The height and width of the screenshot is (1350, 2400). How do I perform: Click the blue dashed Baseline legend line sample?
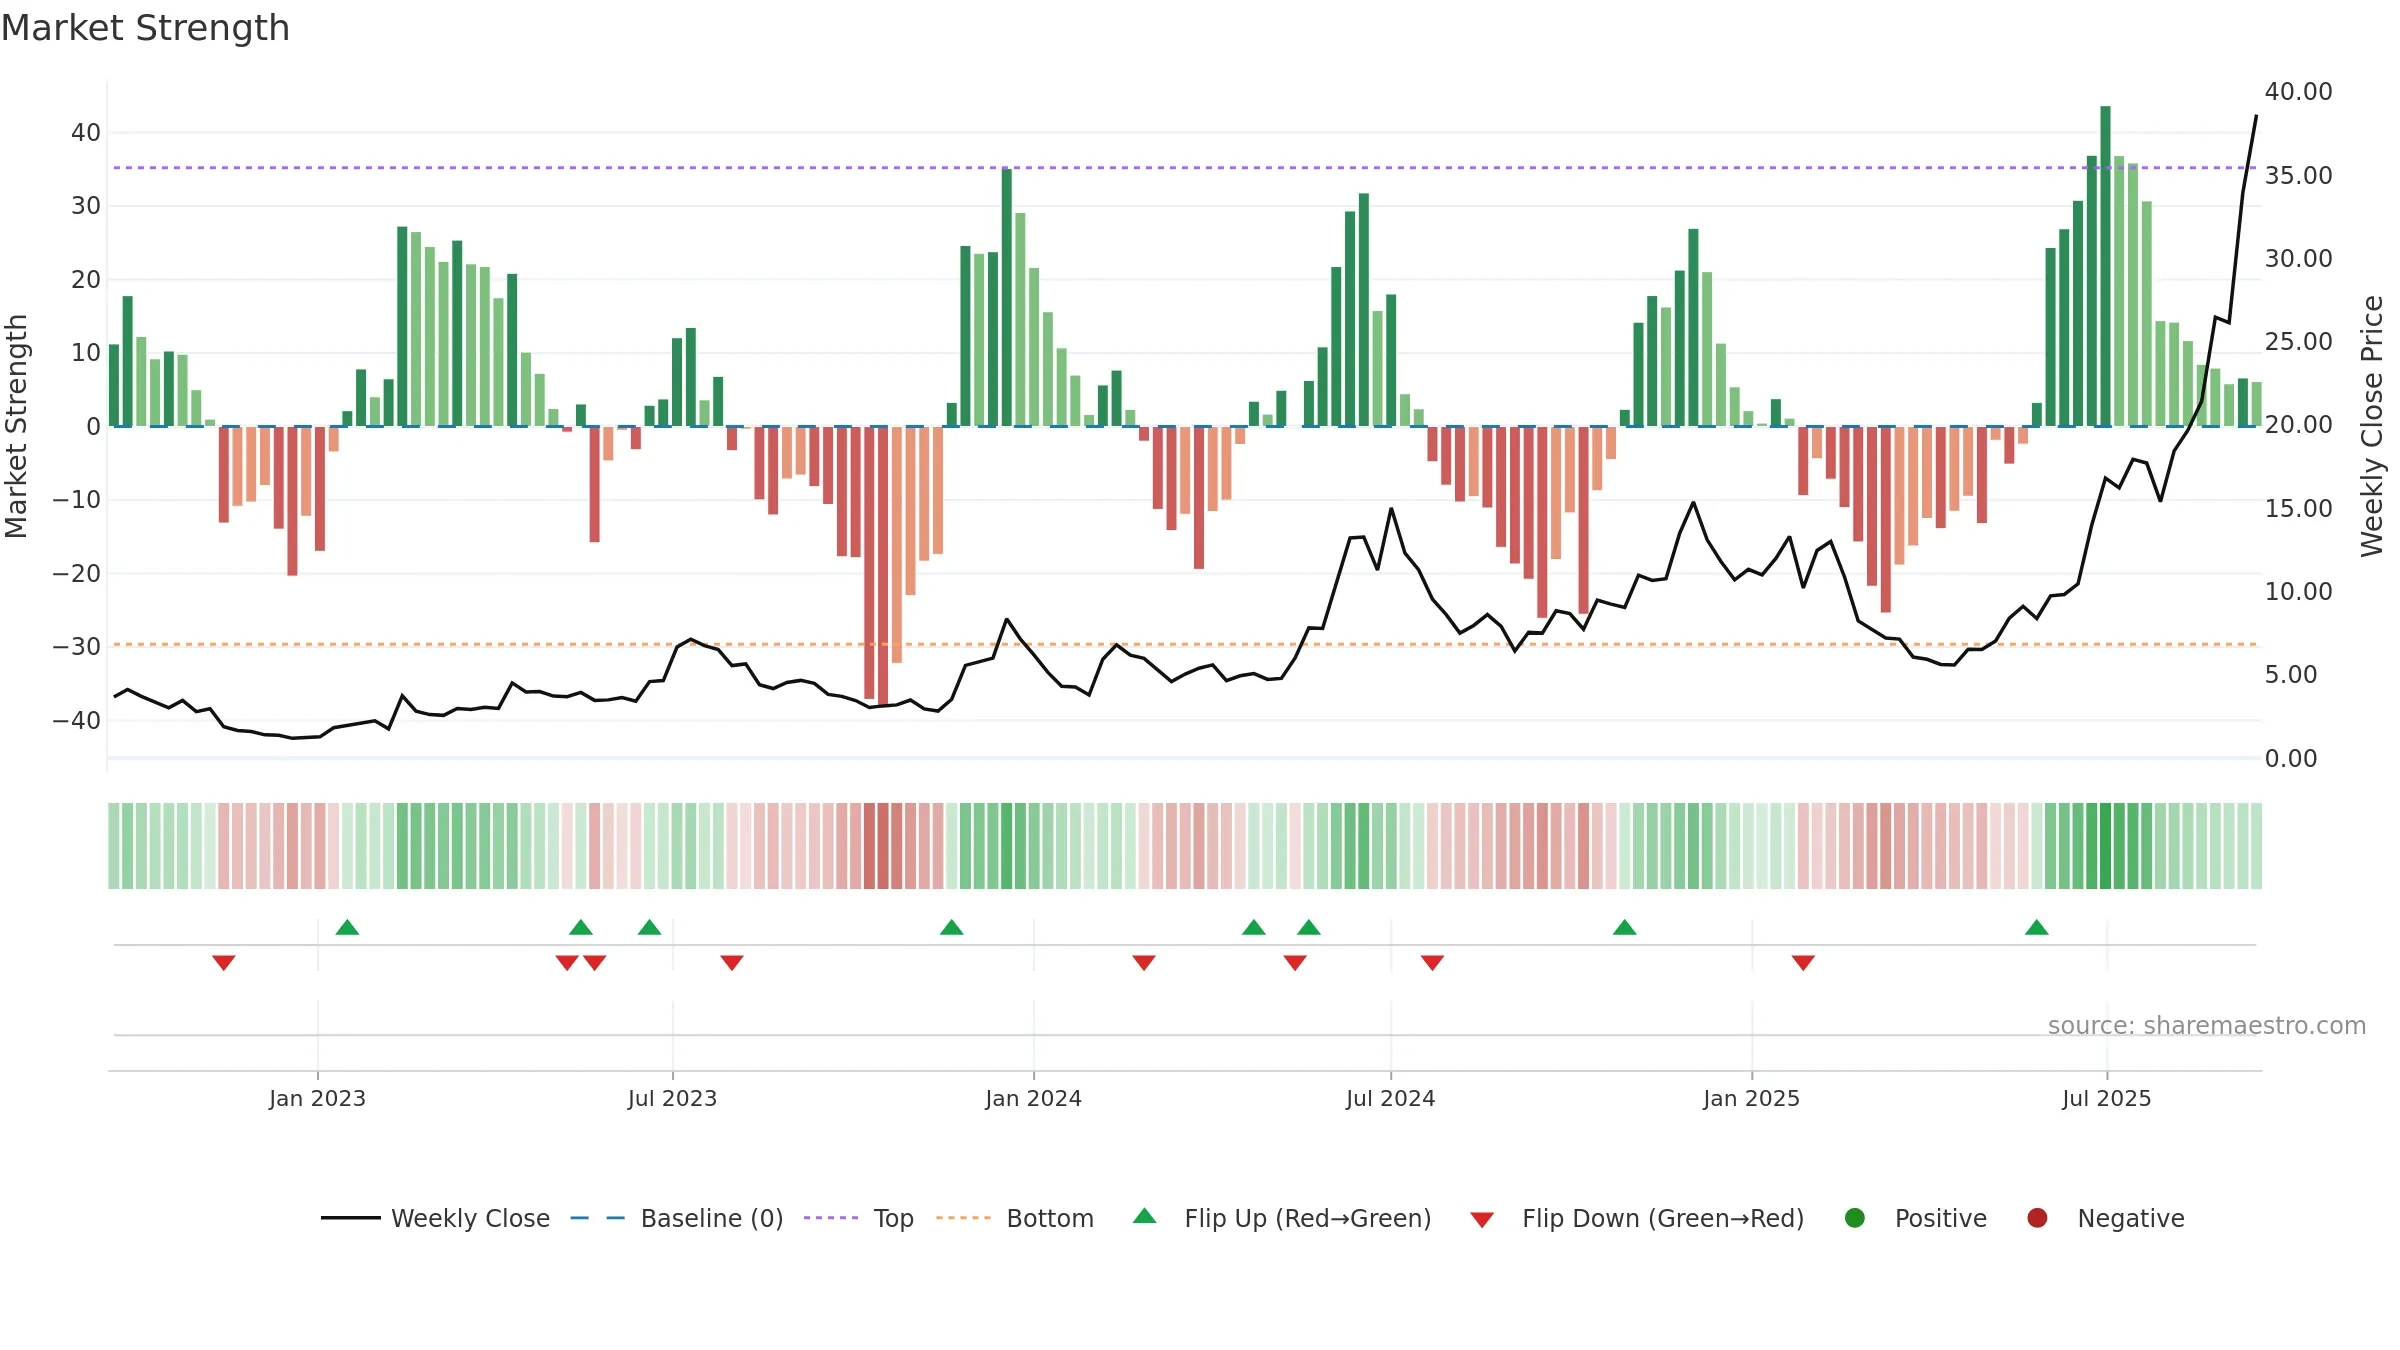click(597, 1218)
